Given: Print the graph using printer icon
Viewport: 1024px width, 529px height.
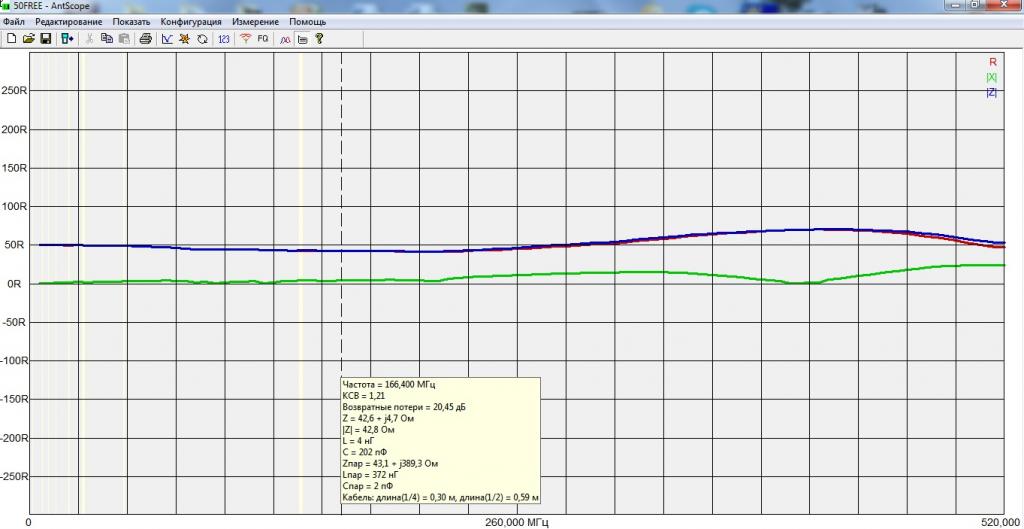Looking at the screenshot, I should coord(146,39).
